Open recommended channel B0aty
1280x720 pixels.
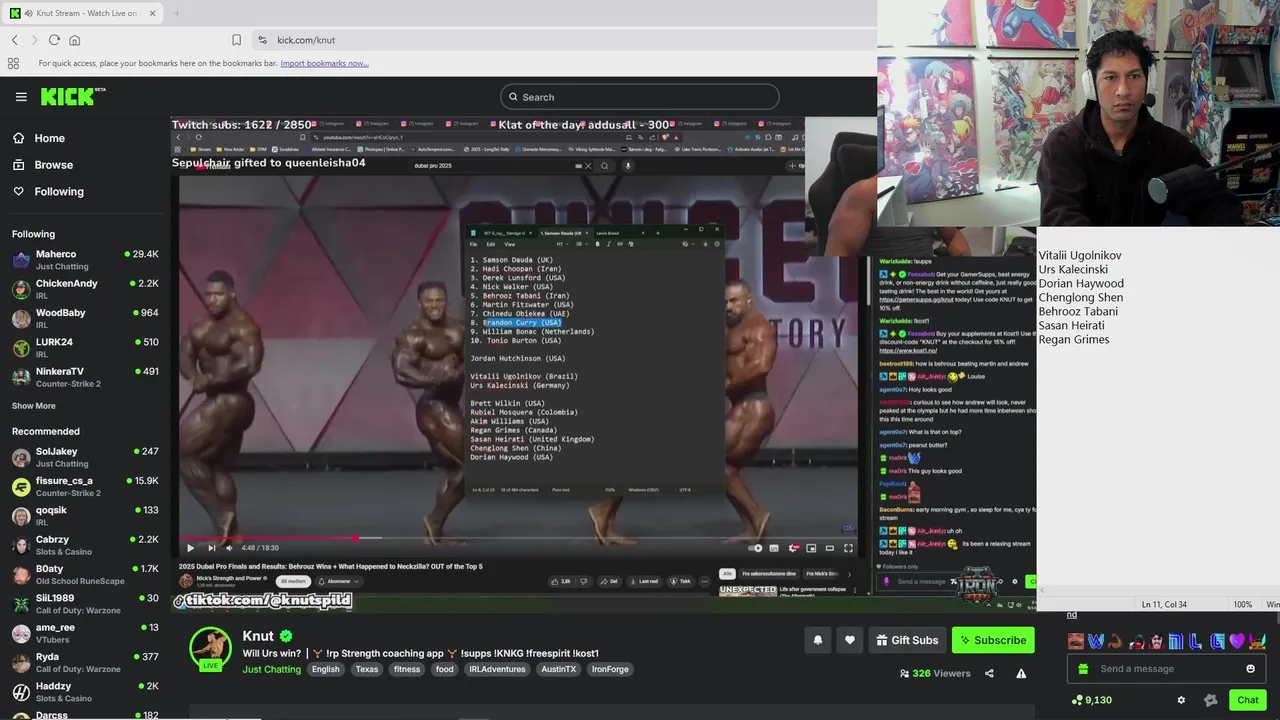pos(85,574)
